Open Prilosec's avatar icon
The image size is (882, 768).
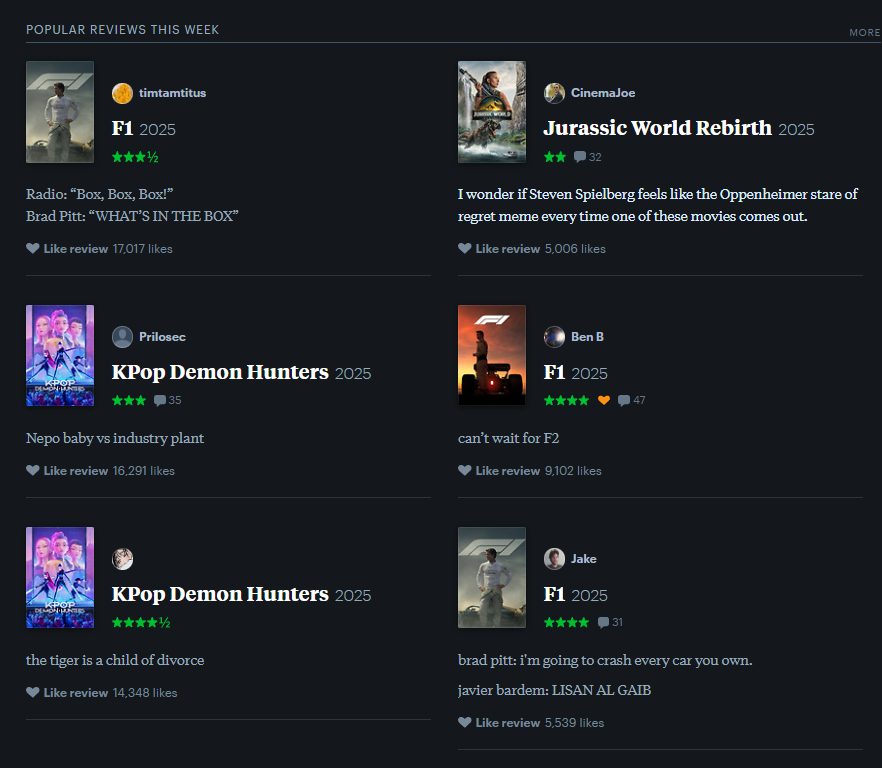point(122,337)
